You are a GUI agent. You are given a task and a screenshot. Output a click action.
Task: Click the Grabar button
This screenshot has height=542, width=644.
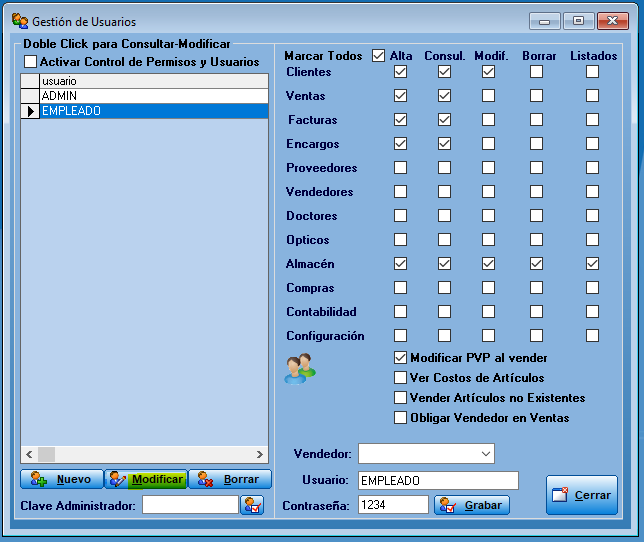[x=472, y=505]
